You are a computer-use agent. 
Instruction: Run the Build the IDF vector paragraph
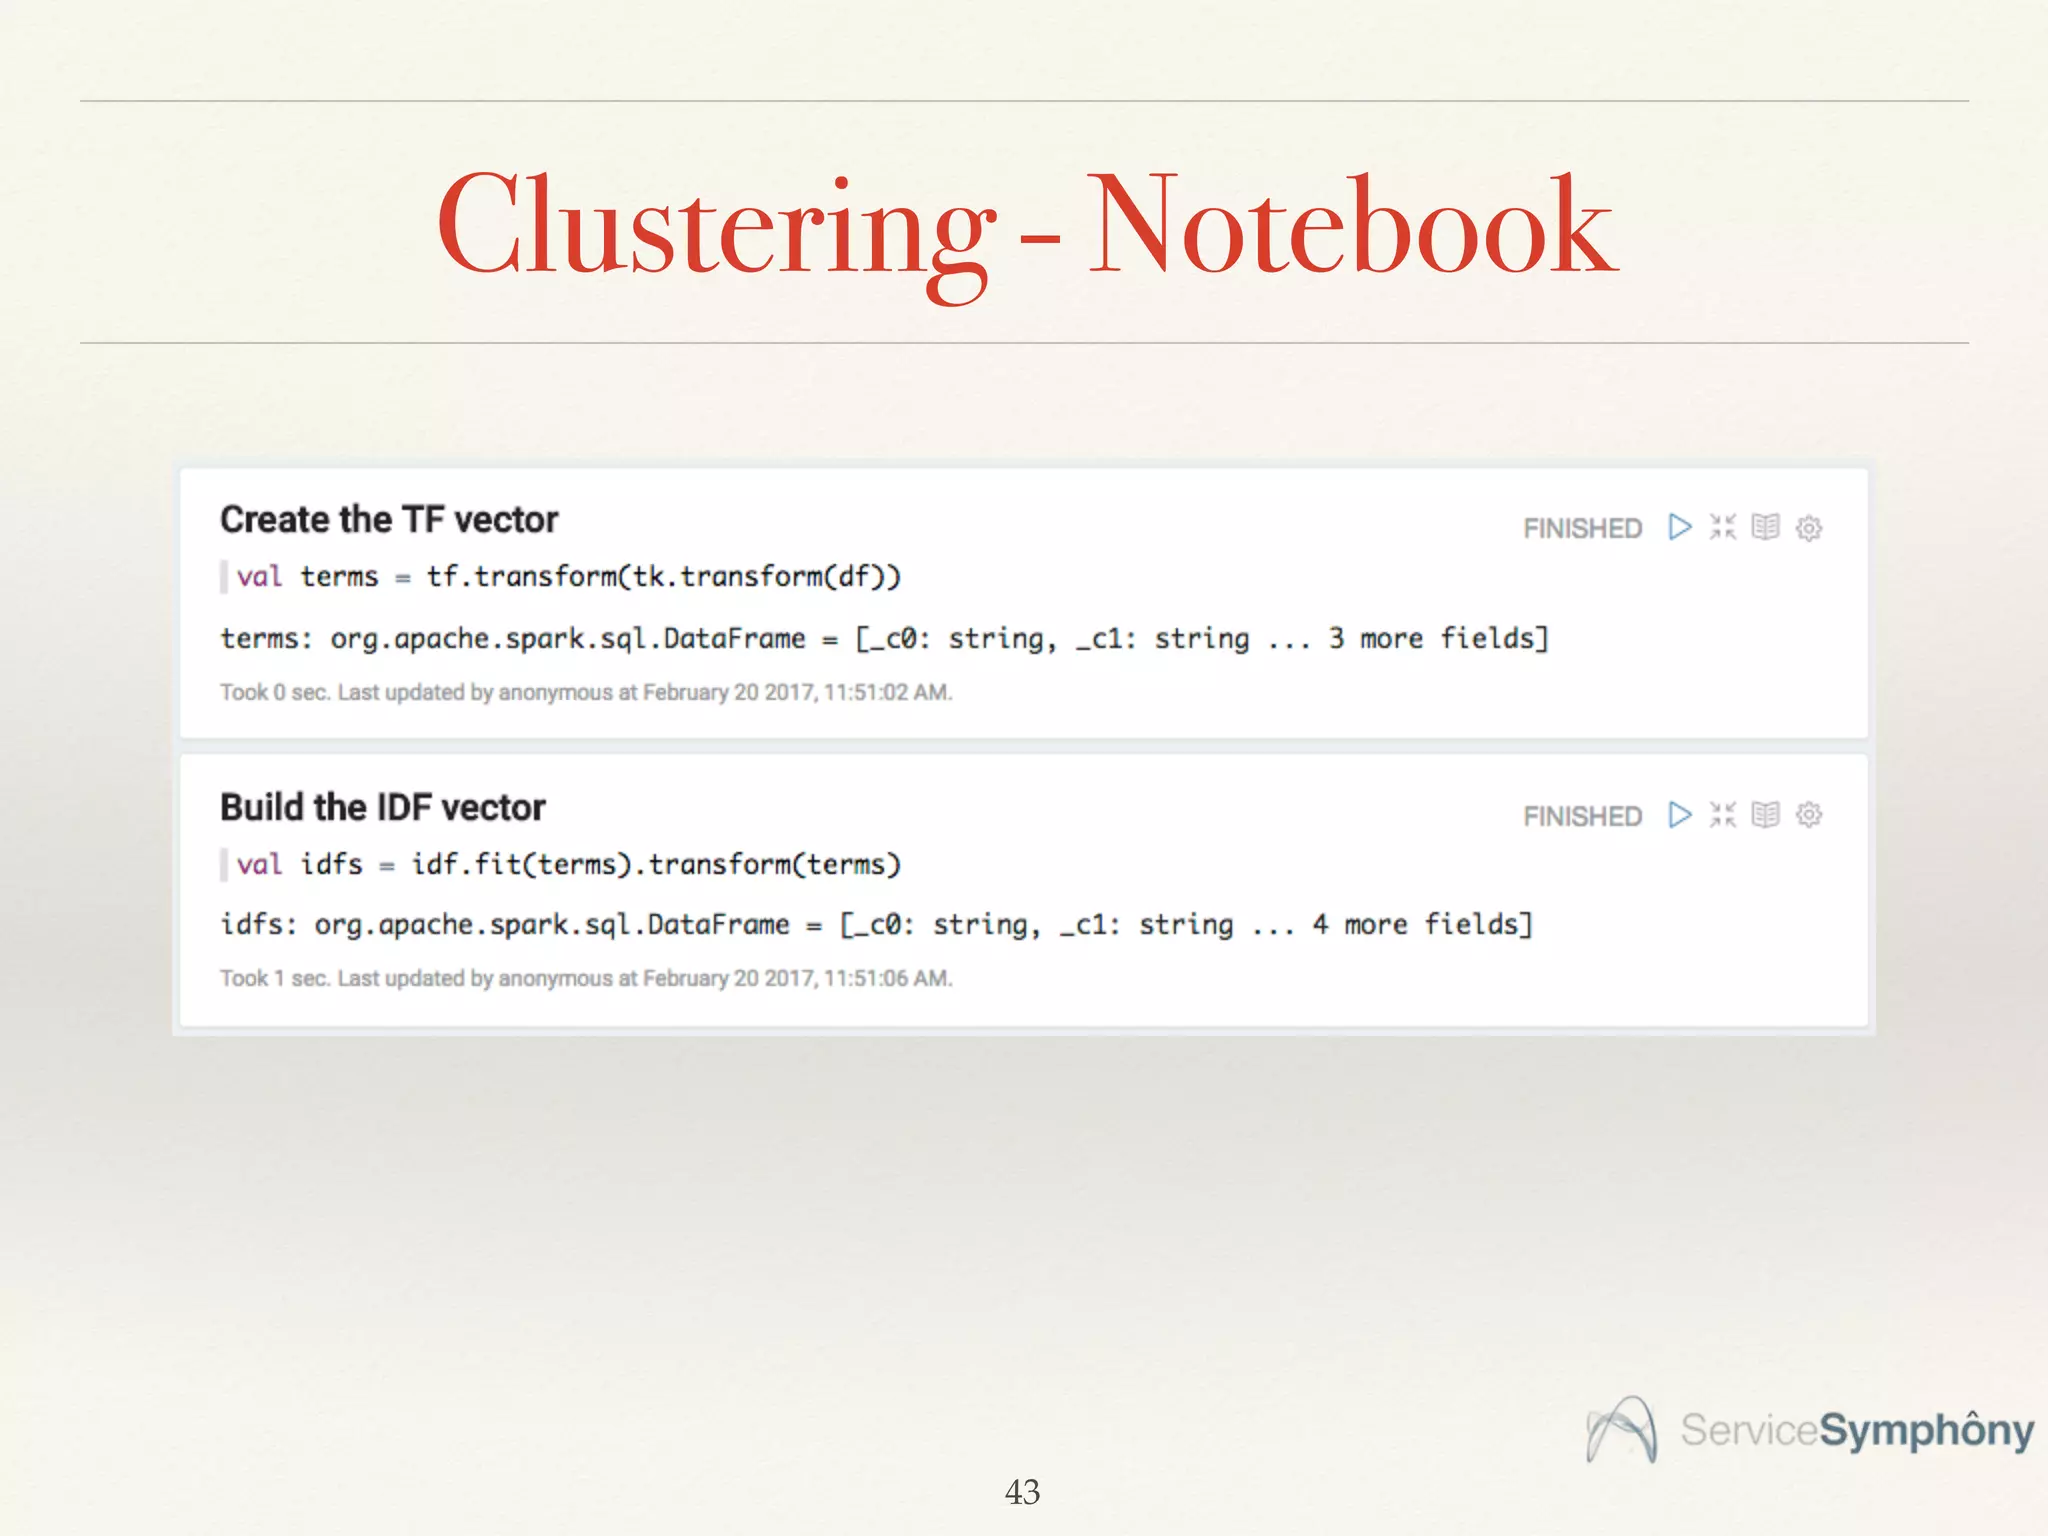click(x=1679, y=815)
